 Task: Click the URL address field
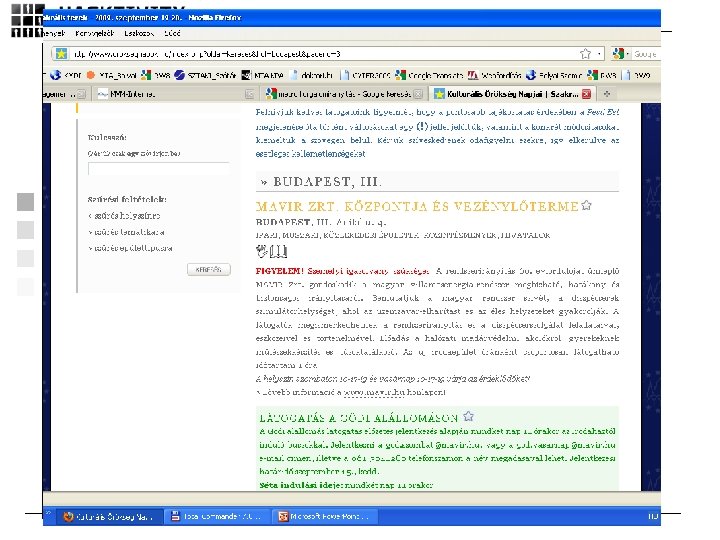click(321, 54)
